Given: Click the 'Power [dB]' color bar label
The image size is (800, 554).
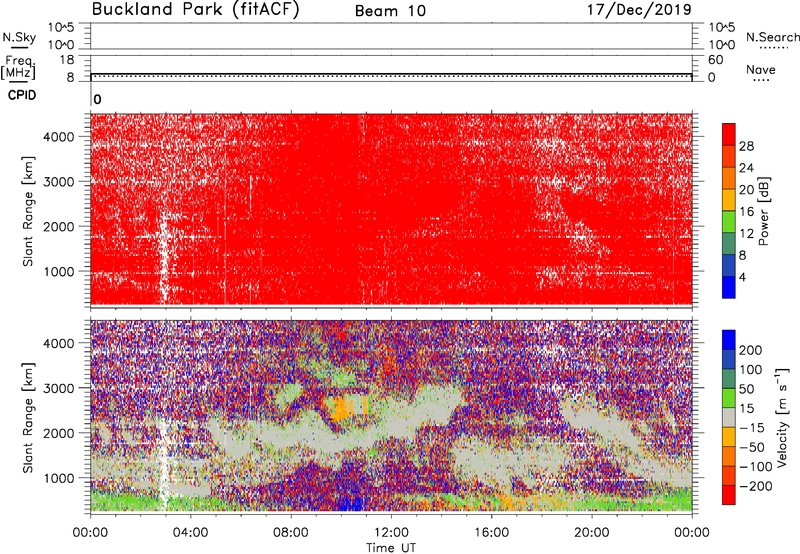Looking at the screenshot, I should coord(764,211).
